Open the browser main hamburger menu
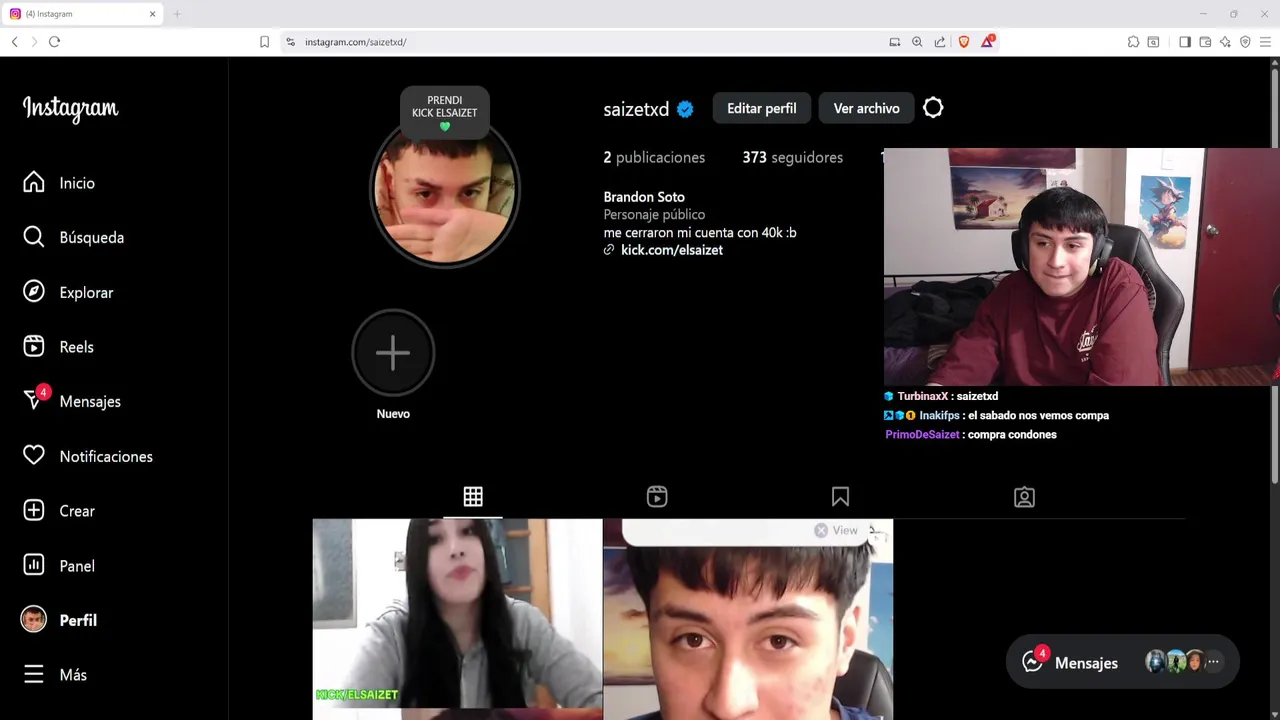The image size is (1280, 720). pos(1265,42)
